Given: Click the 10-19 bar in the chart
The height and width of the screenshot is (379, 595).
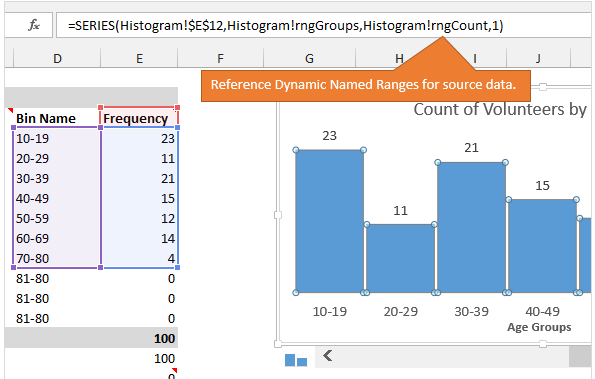Looking at the screenshot, I should click(x=329, y=221).
